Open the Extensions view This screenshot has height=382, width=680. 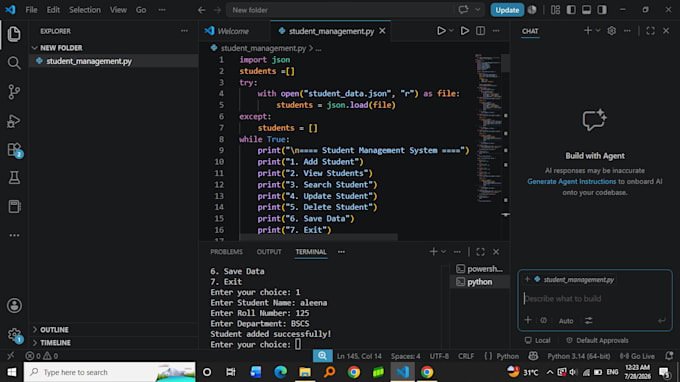pos(14,150)
